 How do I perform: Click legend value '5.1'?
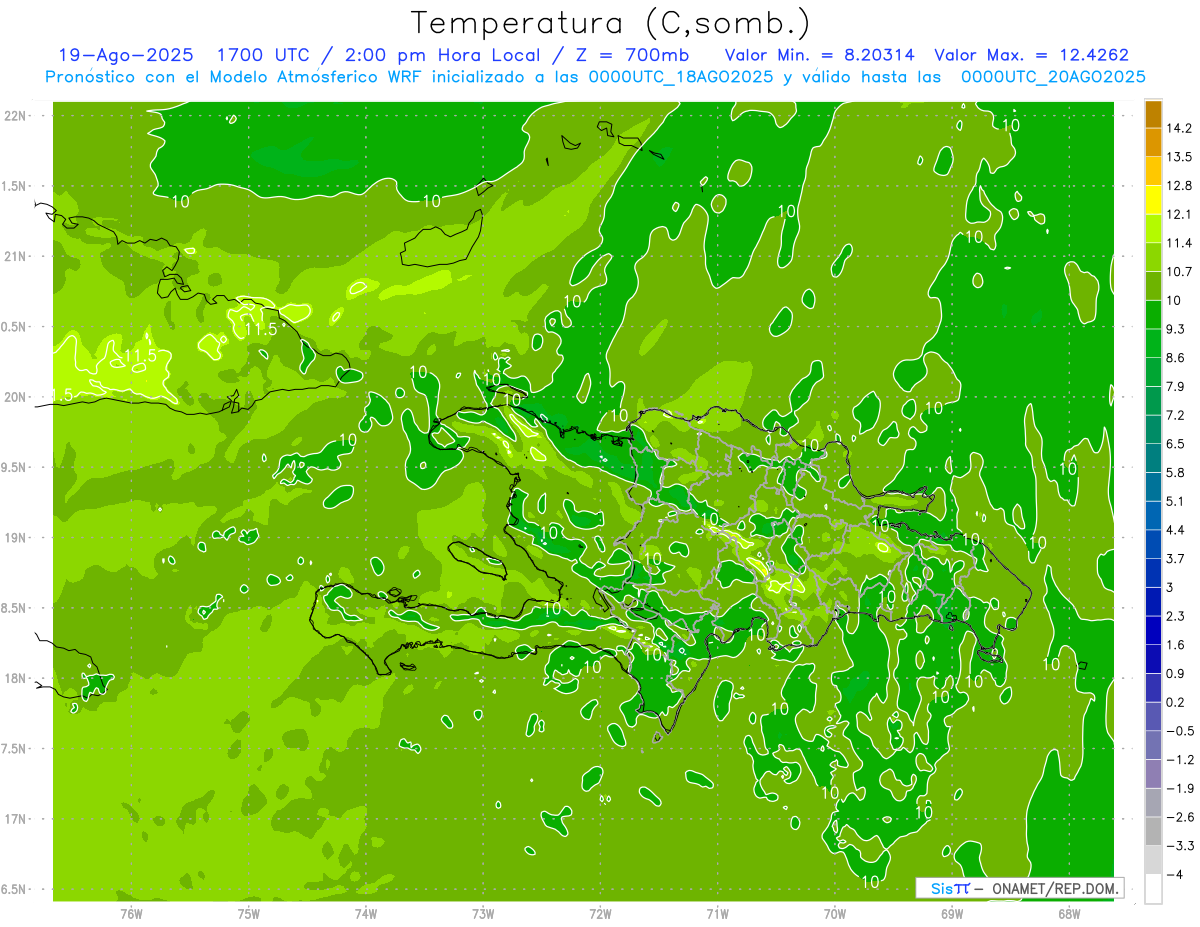[1176, 501]
